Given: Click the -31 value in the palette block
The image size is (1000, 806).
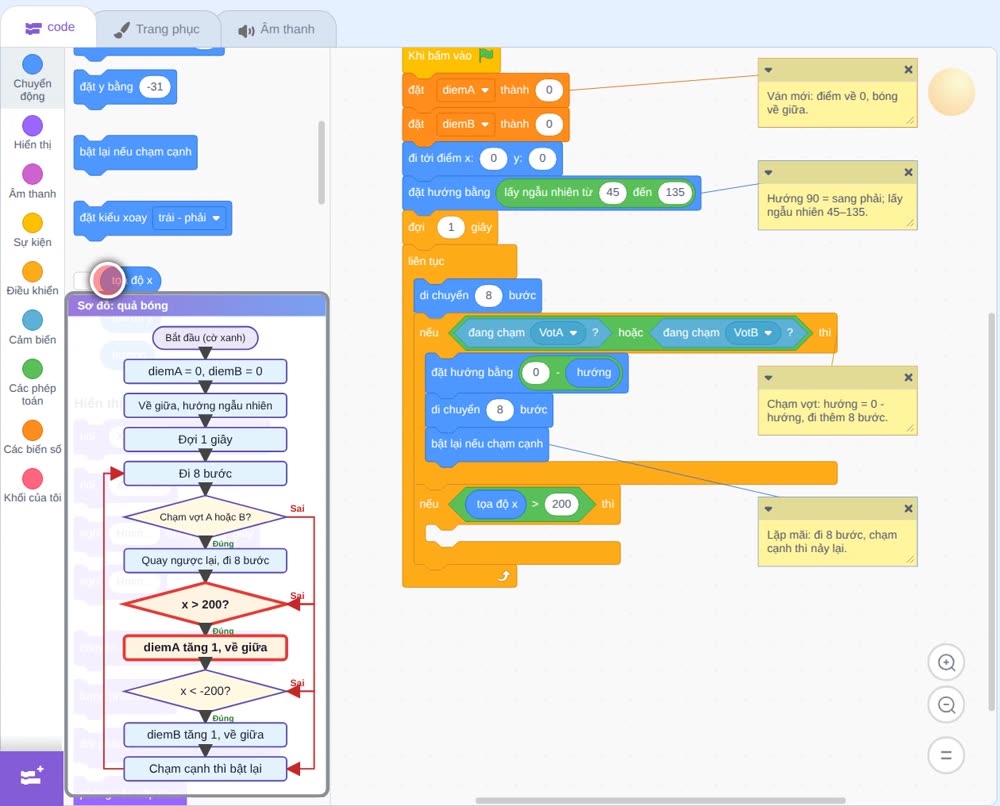Looking at the screenshot, I should coord(155,87).
